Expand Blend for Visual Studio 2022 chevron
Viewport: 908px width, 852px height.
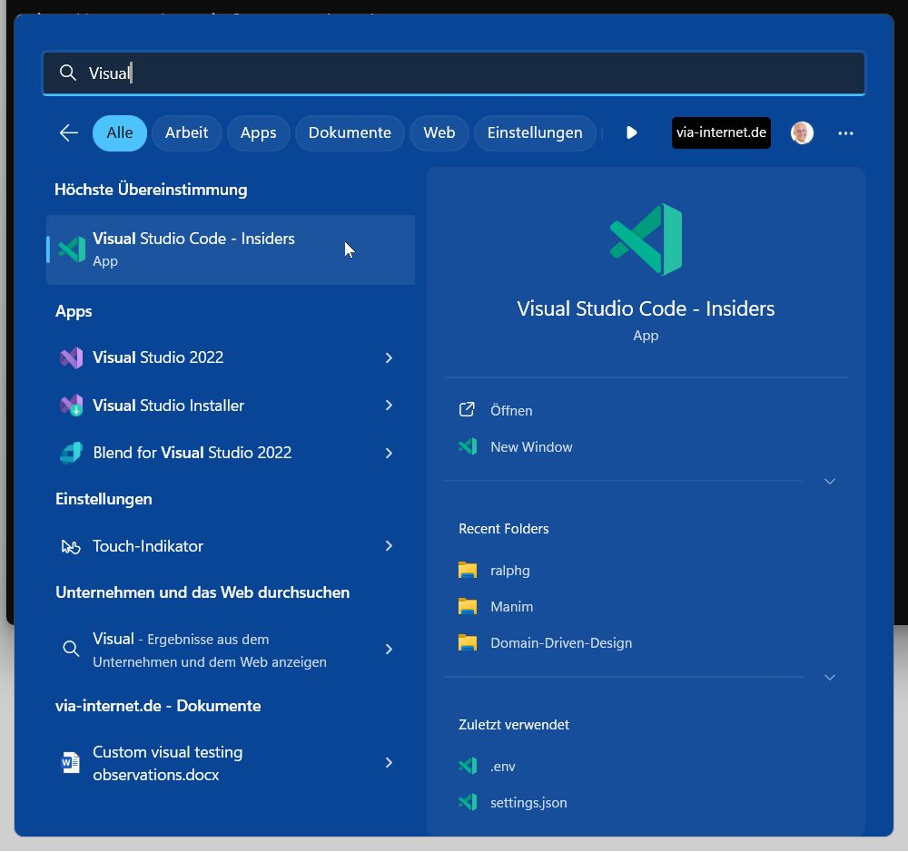tap(389, 453)
